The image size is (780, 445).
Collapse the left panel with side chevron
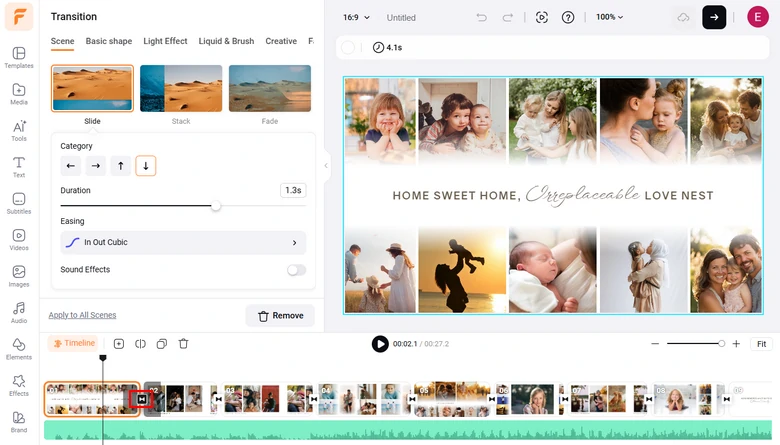click(x=326, y=166)
